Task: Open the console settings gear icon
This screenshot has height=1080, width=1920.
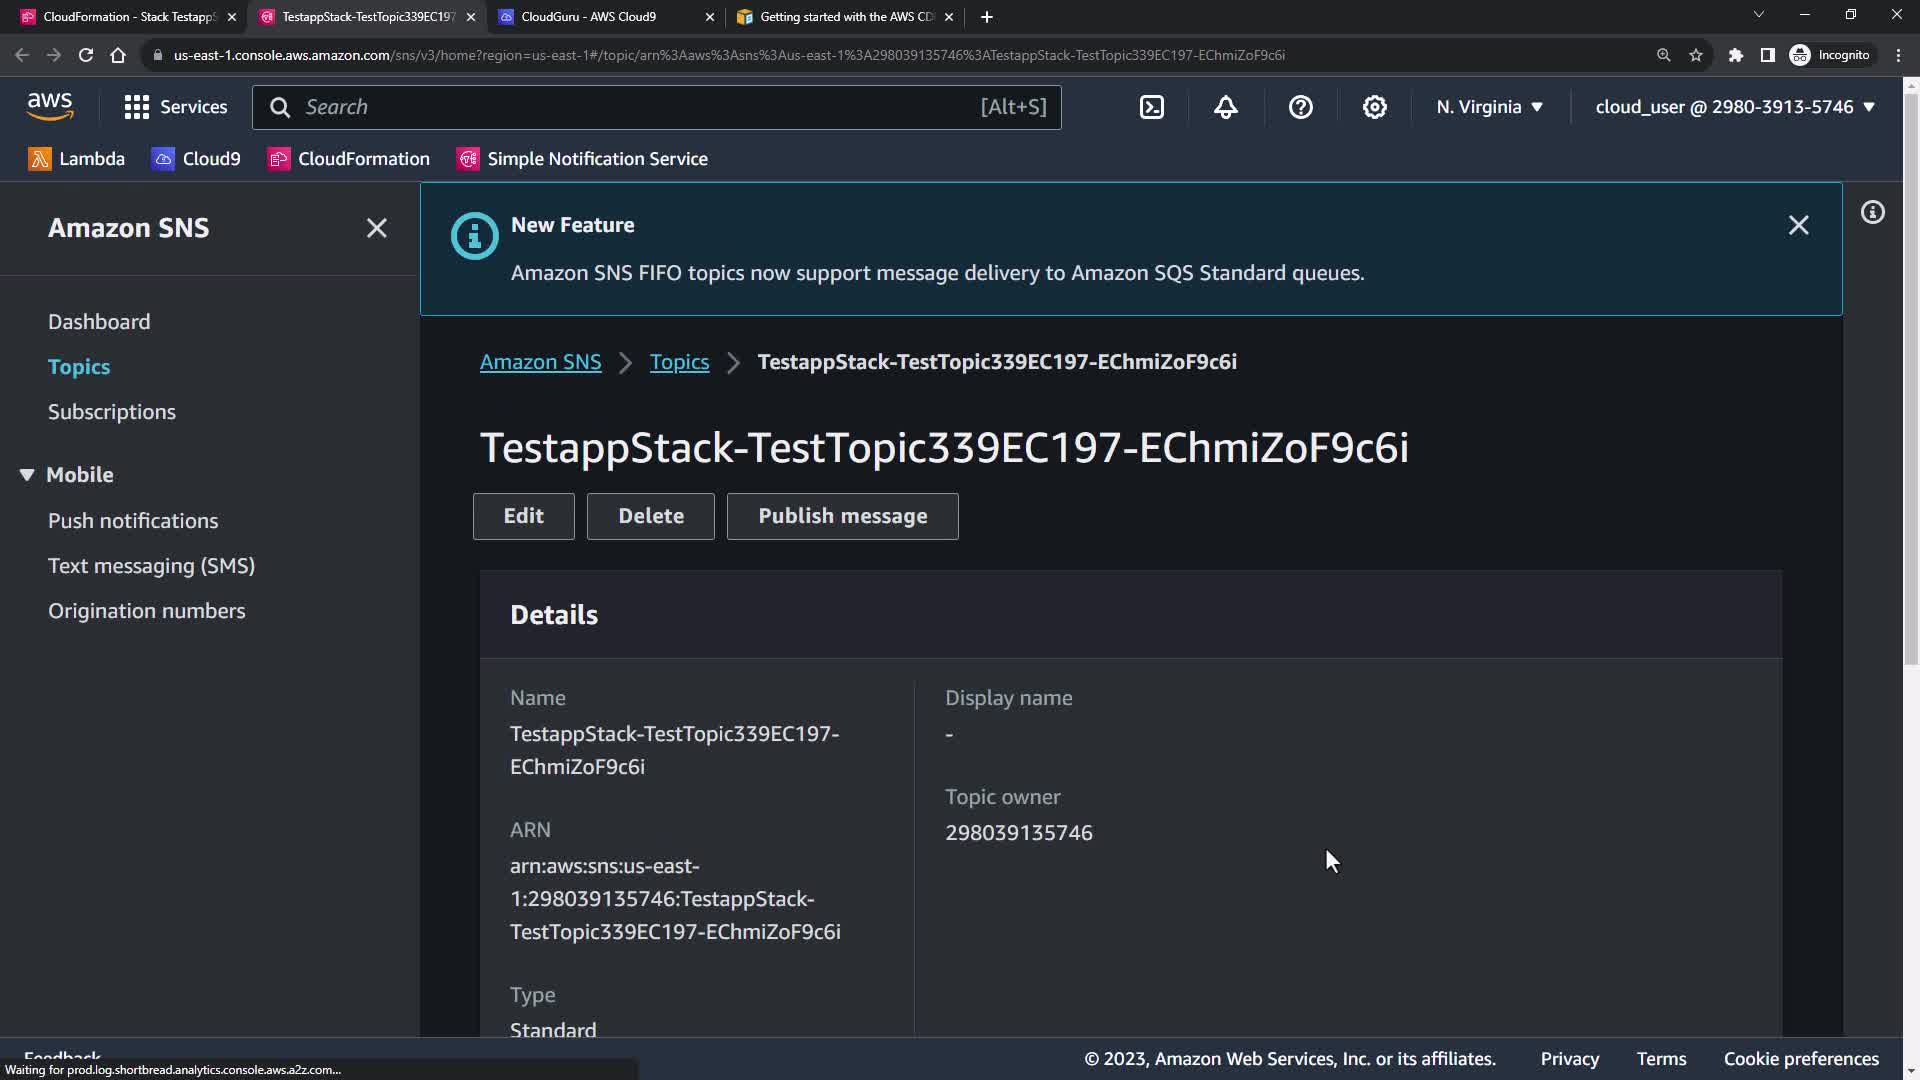Action: [1375, 107]
